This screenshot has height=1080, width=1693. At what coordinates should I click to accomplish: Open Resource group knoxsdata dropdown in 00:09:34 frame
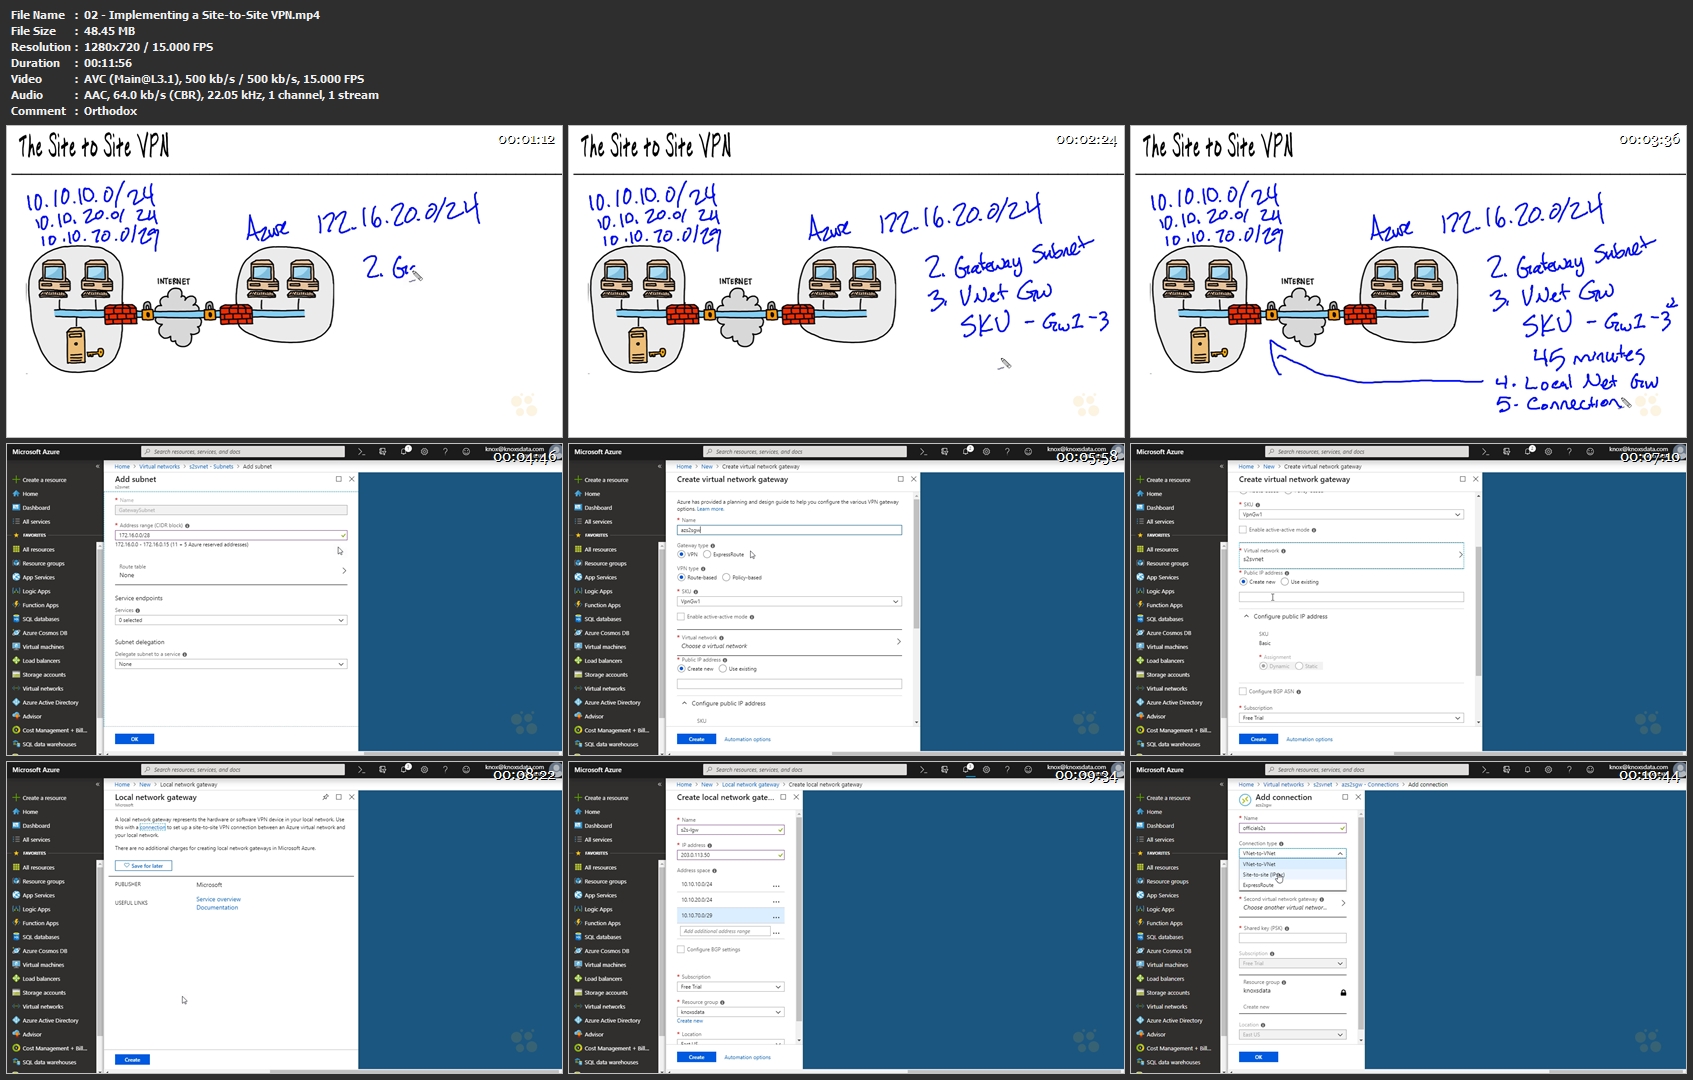(x=731, y=1012)
